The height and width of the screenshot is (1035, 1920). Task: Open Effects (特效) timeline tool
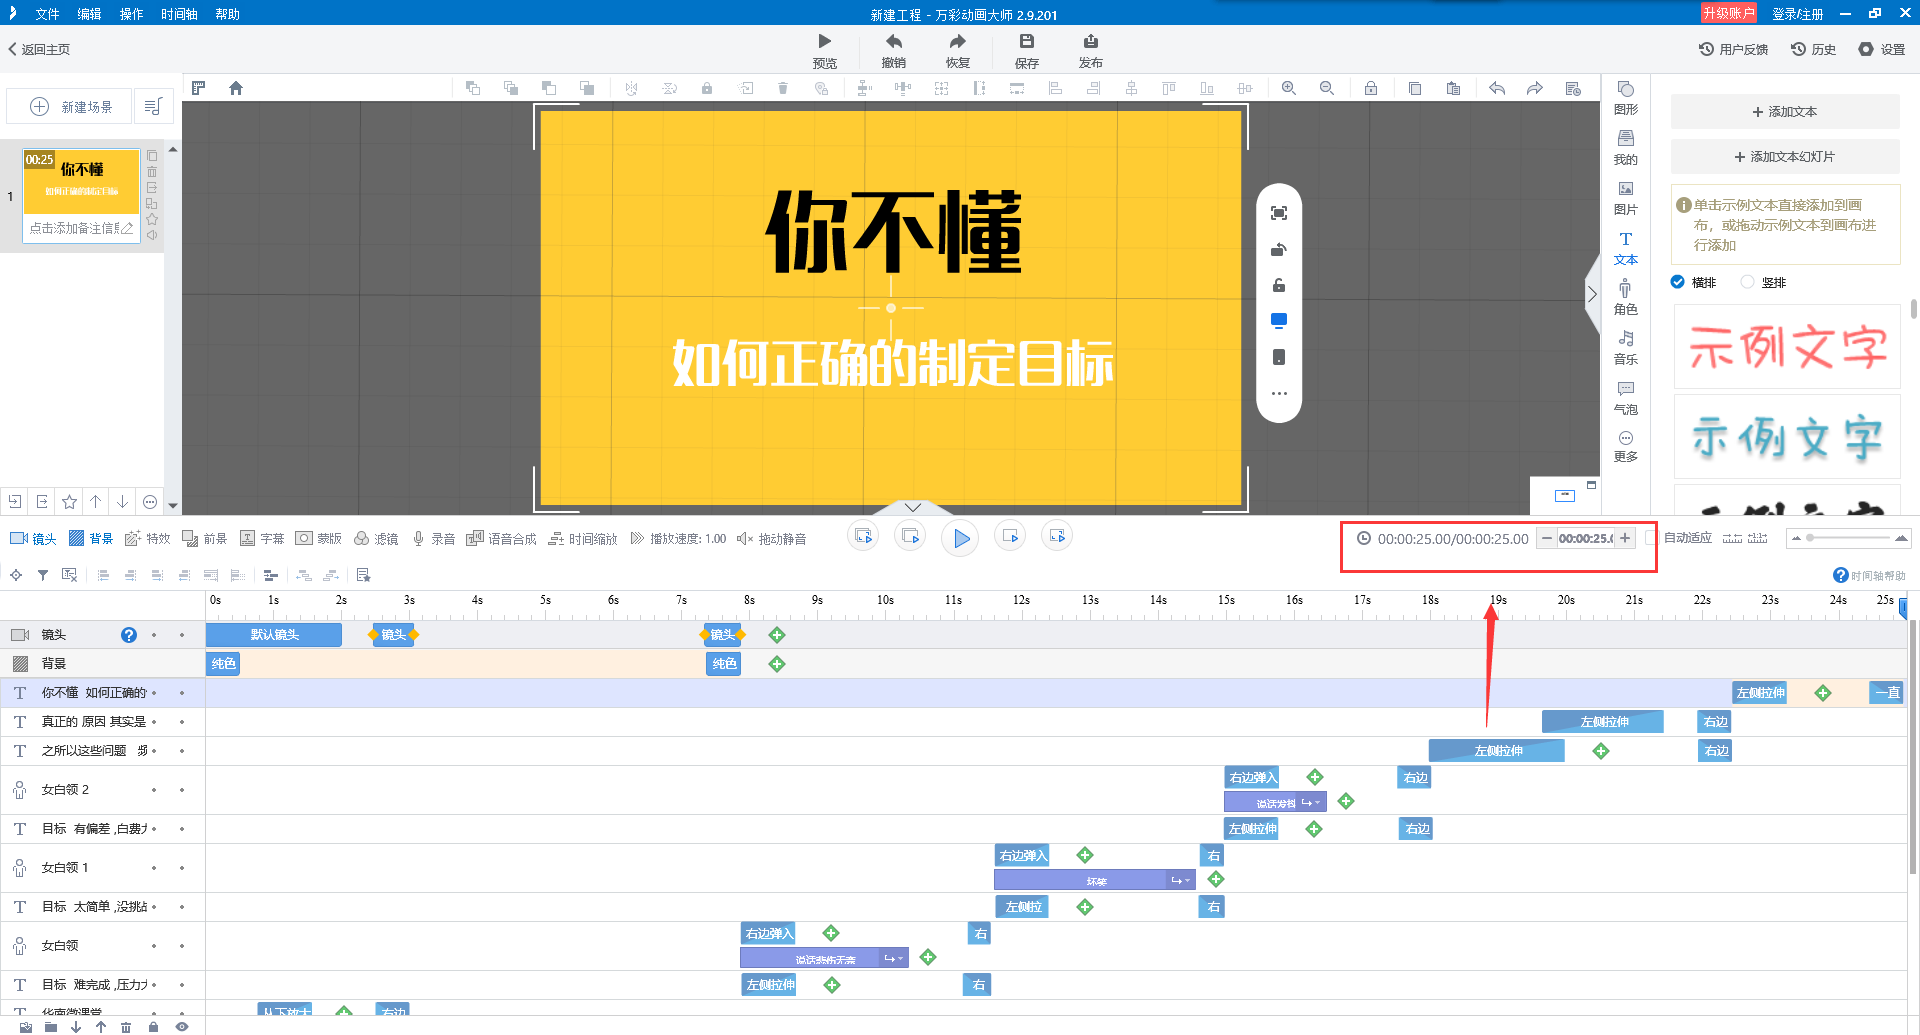point(148,539)
